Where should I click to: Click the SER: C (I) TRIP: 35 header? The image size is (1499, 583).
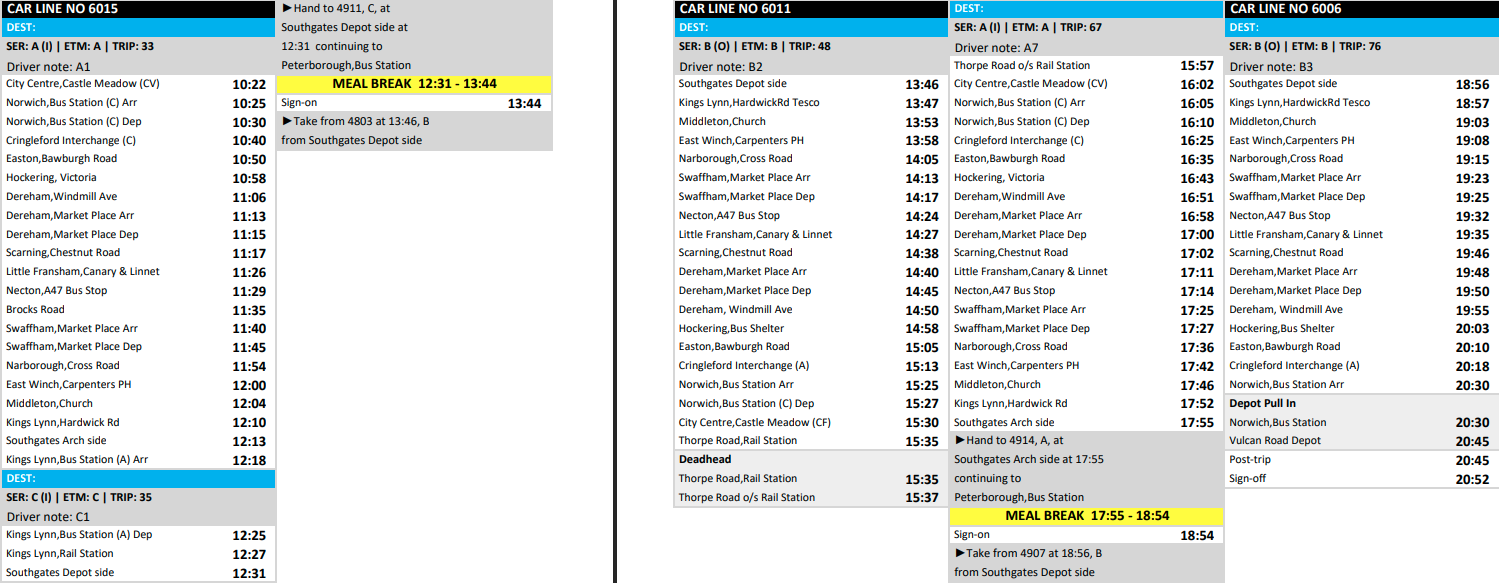(x=138, y=498)
